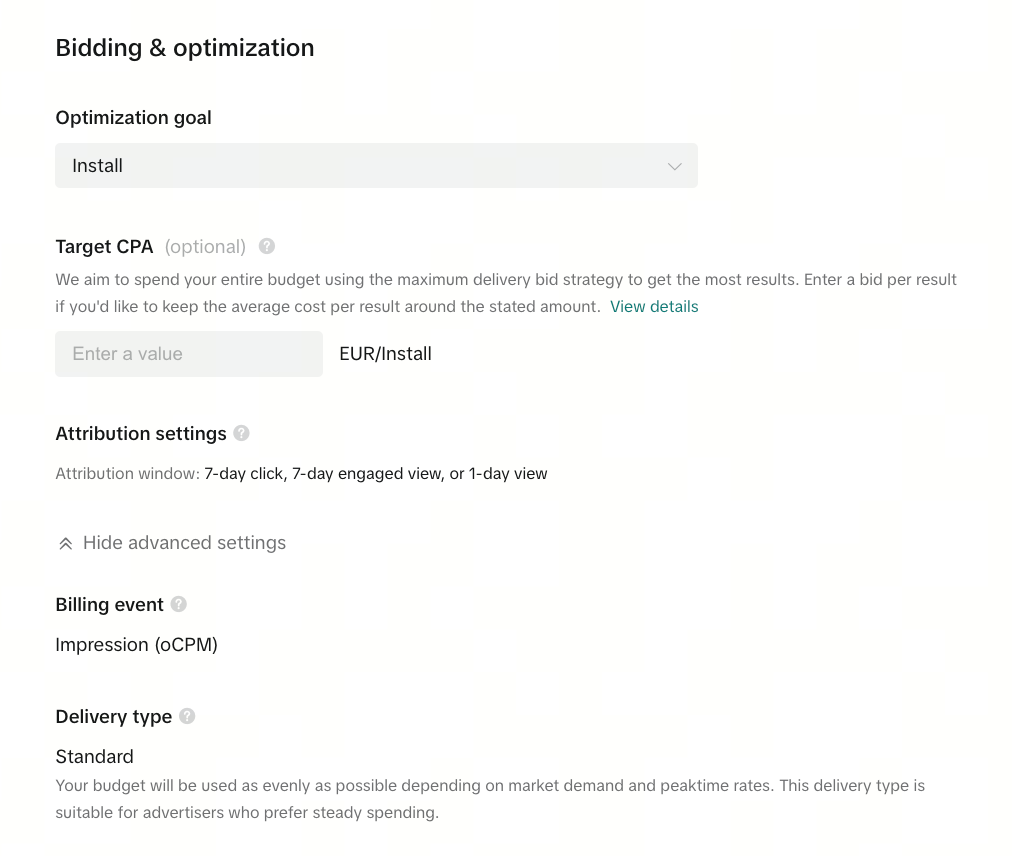This screenshot has width=1012, height=856.
Task: Click the double-chevron up collapse icon
Action: [65, 544]
